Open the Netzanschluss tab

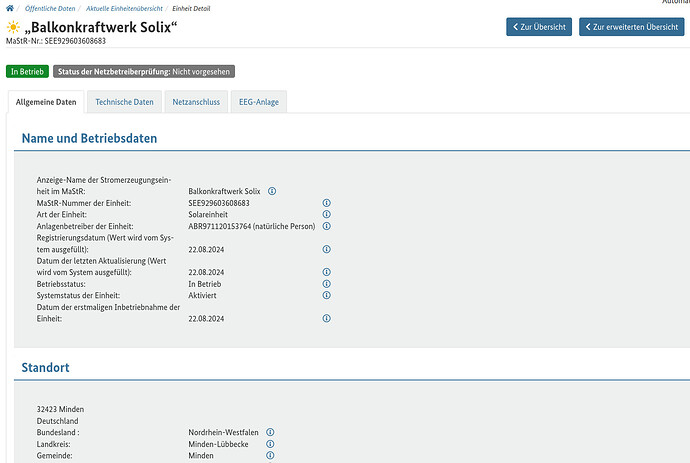click(x=196, y=102)
